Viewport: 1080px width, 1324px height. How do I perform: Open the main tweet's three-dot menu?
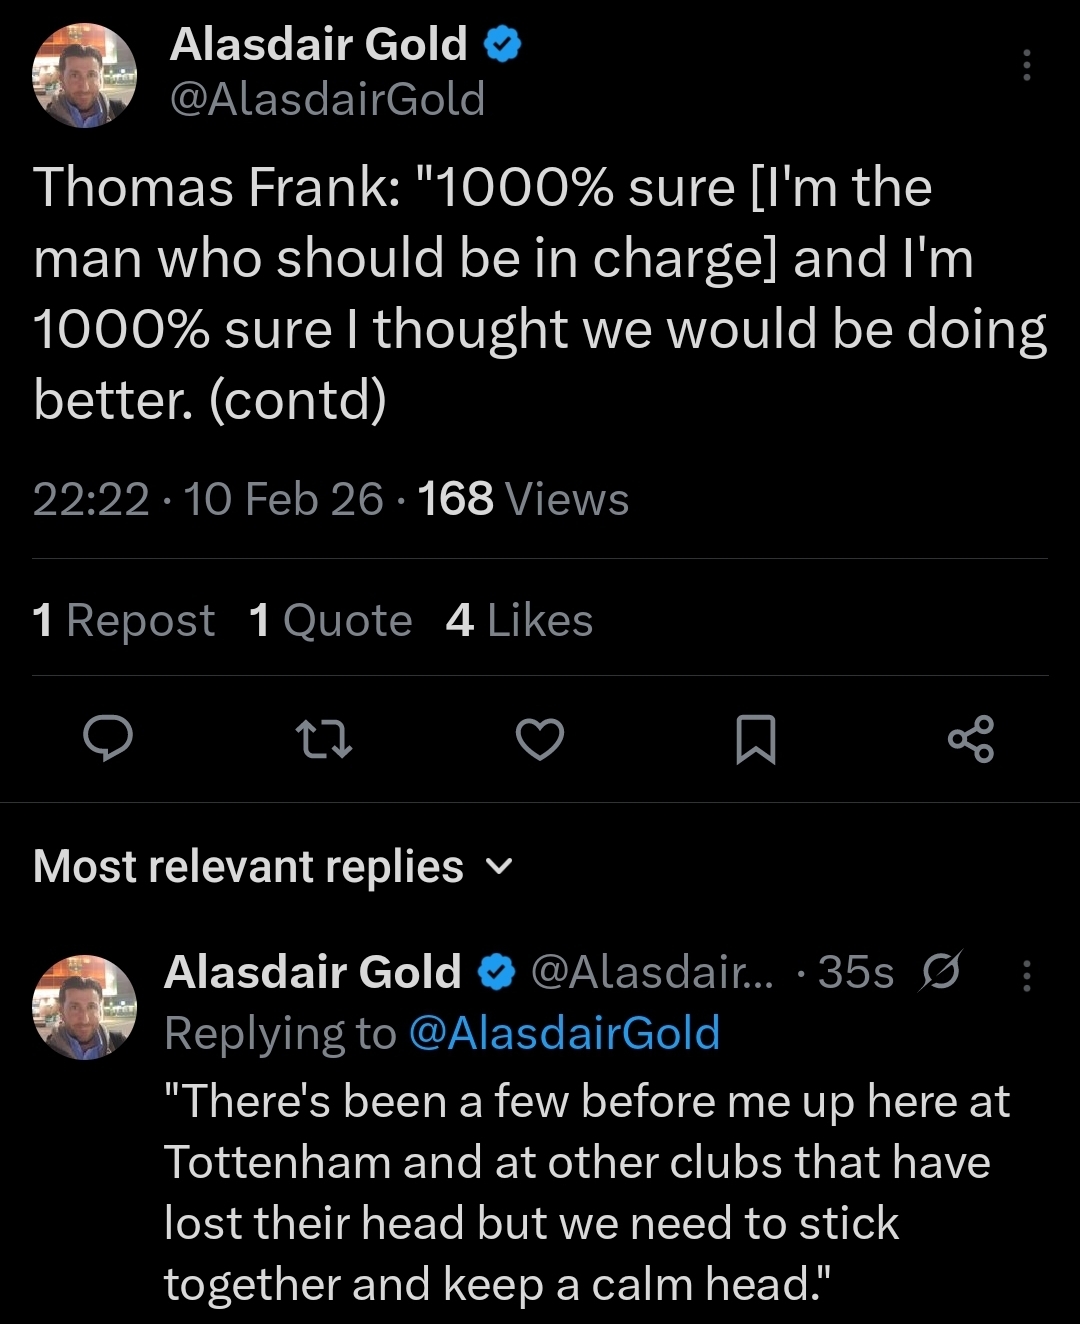click(1026, 65)
